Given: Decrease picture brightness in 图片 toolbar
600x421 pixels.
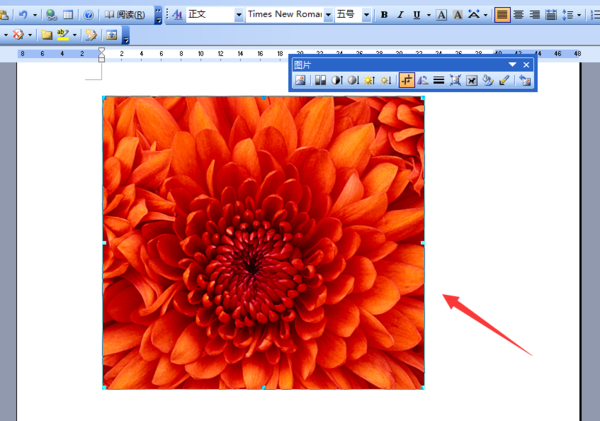Looking at the screenshot, I should click(x=386, y=80).
